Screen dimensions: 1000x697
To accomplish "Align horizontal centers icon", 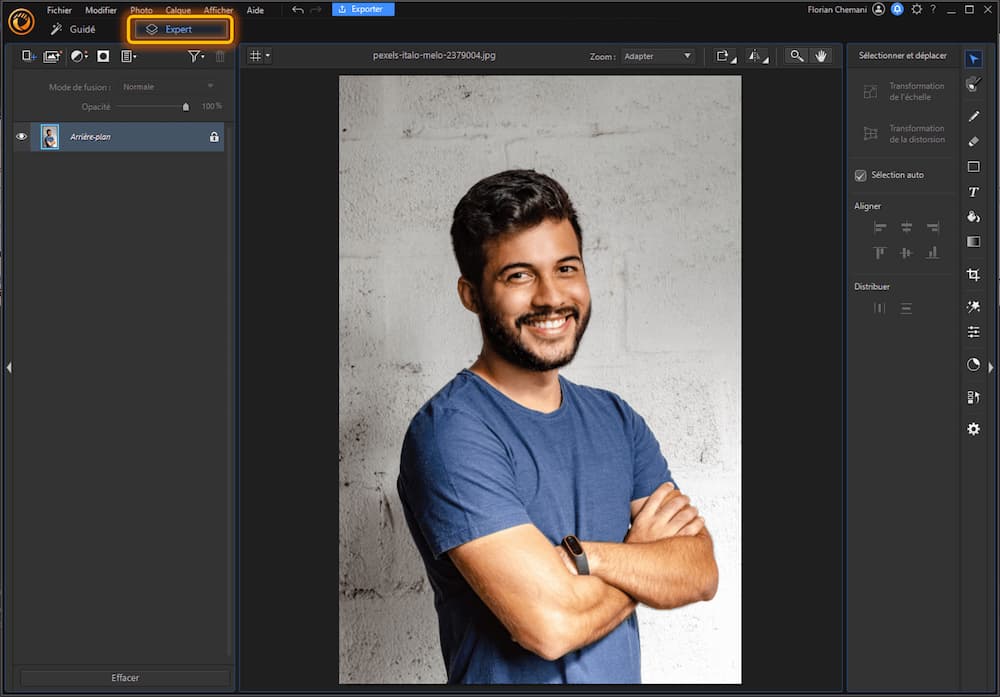I will pyautogui.click(x=906, y=228).
